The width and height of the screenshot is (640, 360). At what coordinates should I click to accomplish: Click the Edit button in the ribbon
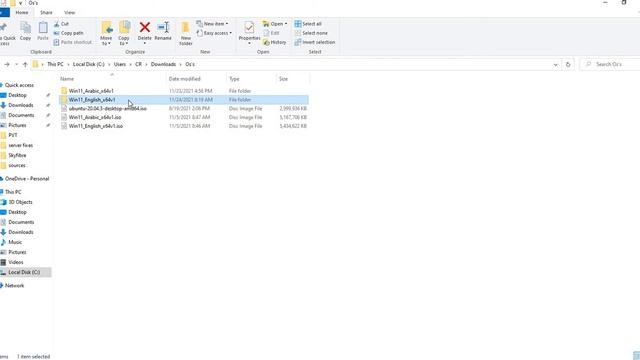coord(271,33)
